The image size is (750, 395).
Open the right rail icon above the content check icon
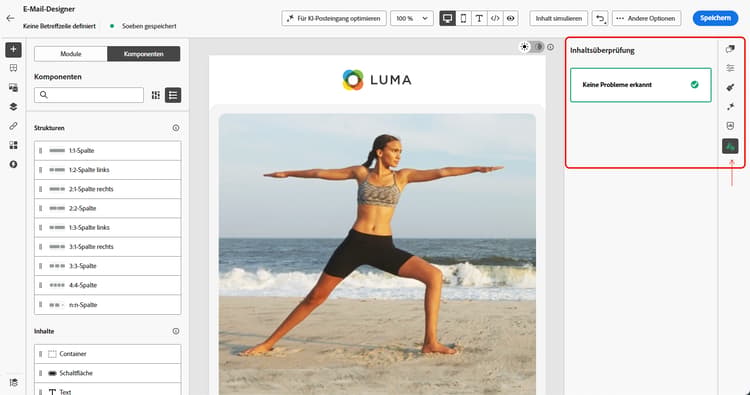pyautogui.click(x=730, y=126)
